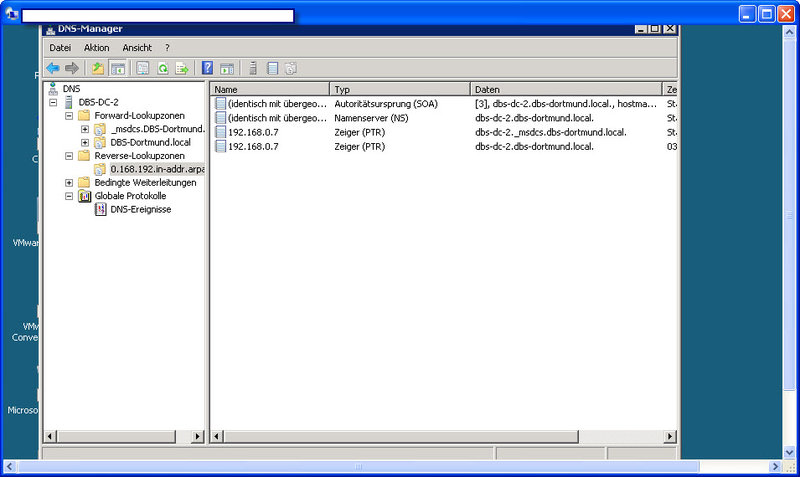Click the Forward-Lookupzonen folder icon

[84, 115]
